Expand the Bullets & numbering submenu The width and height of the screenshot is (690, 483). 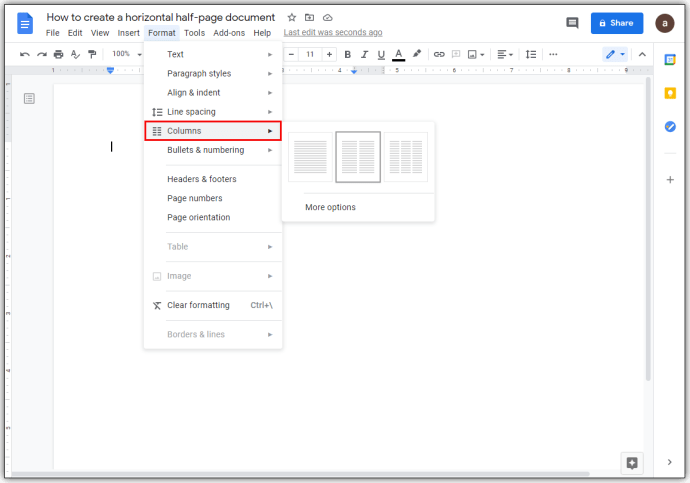[213, 150]
